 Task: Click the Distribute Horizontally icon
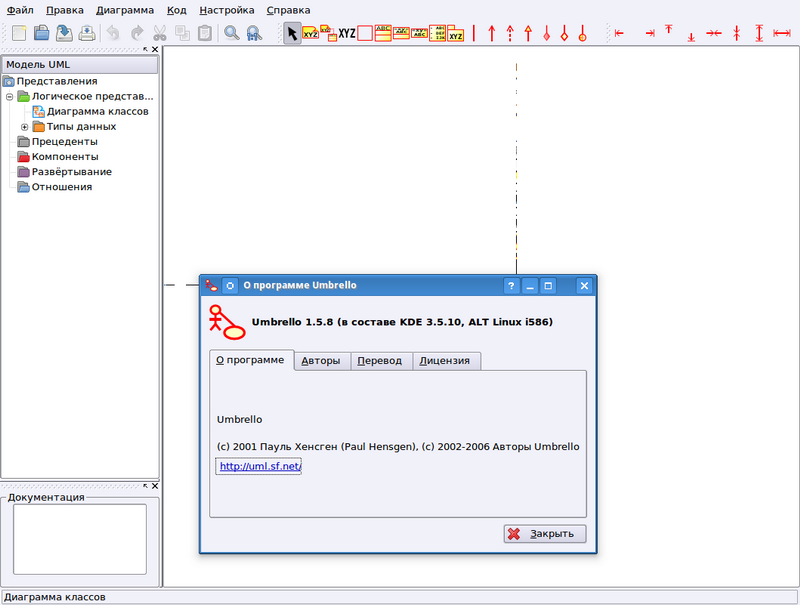[782, 33]
